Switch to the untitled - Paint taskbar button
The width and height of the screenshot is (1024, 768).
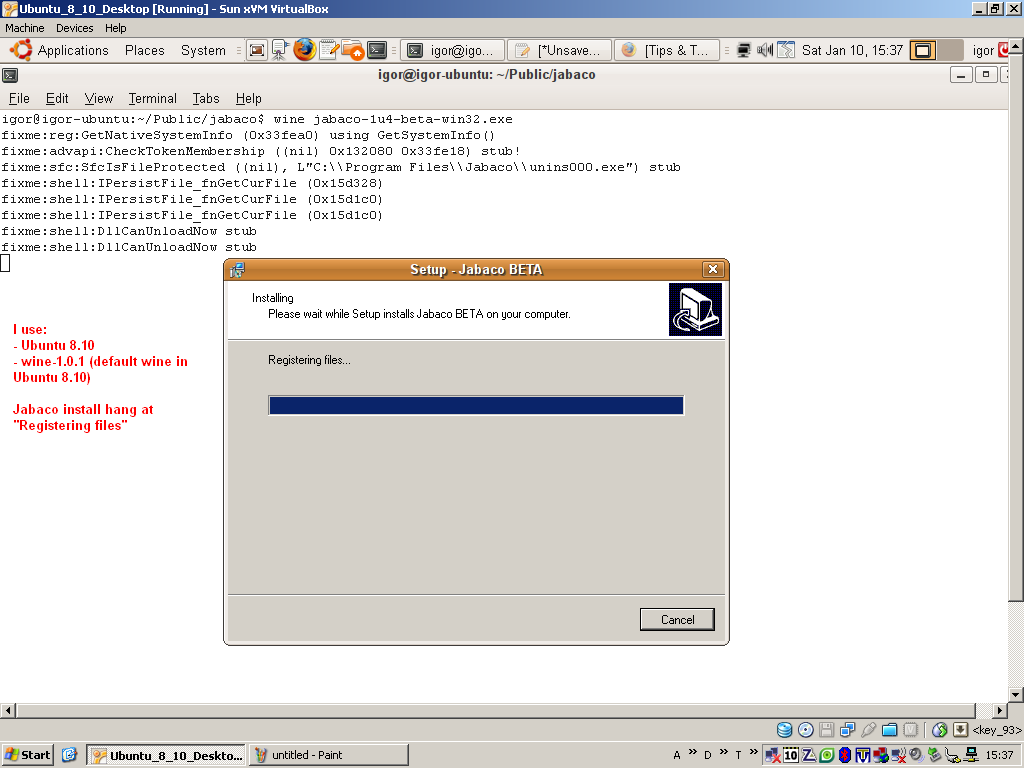(x=329, y=755)
